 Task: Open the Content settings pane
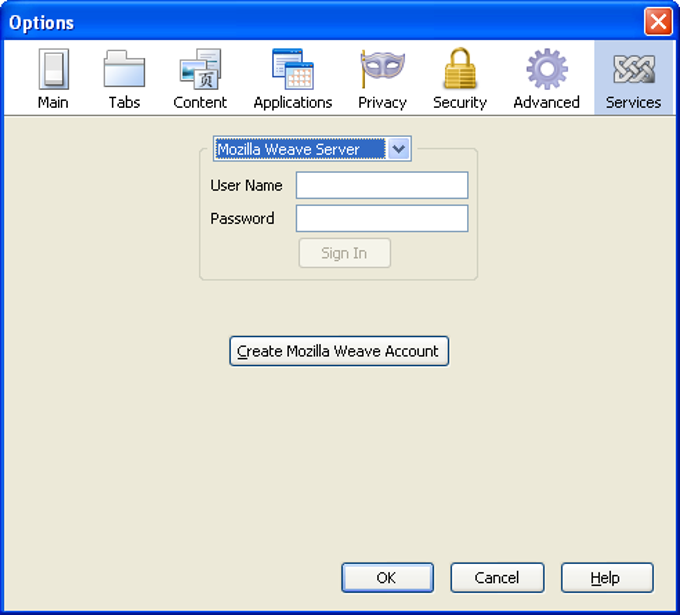point(200,79)
